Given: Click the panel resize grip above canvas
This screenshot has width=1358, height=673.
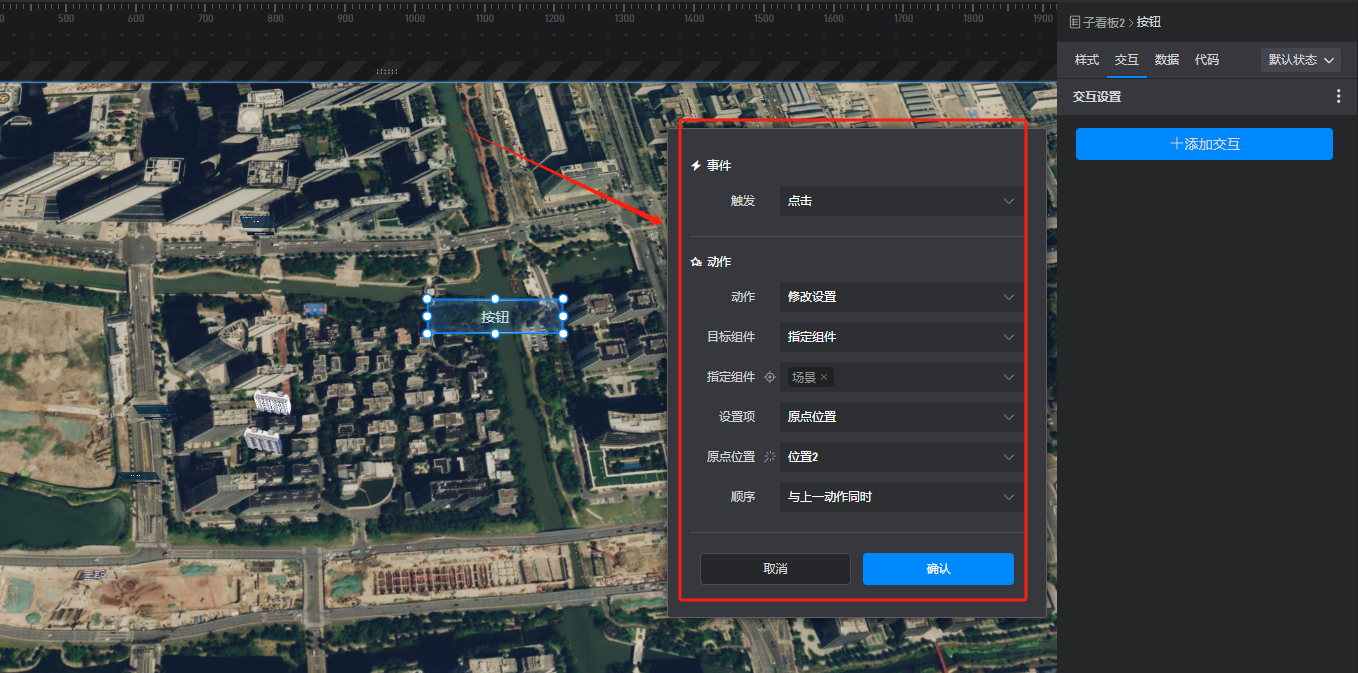Looking at the screenshot, I should pos(386,72).
